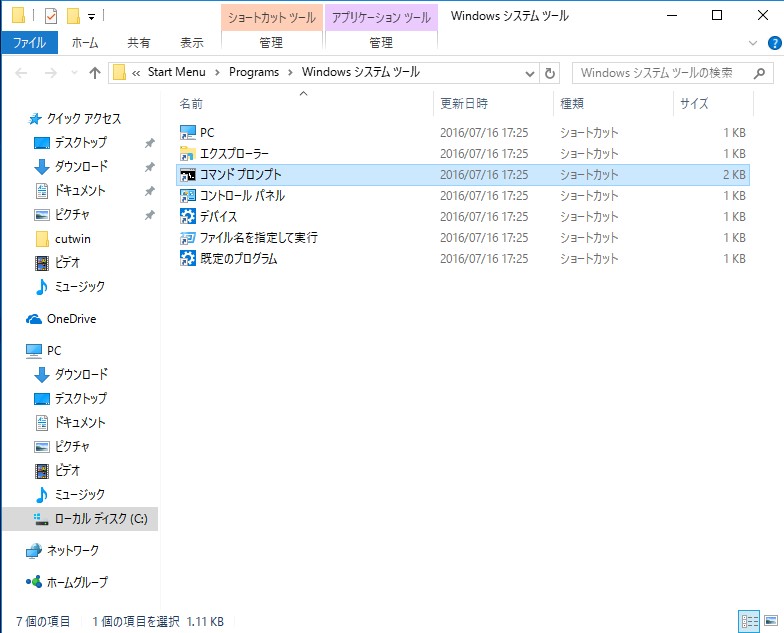Click breadcrumb arrow after Start Menu

point(217,72)
